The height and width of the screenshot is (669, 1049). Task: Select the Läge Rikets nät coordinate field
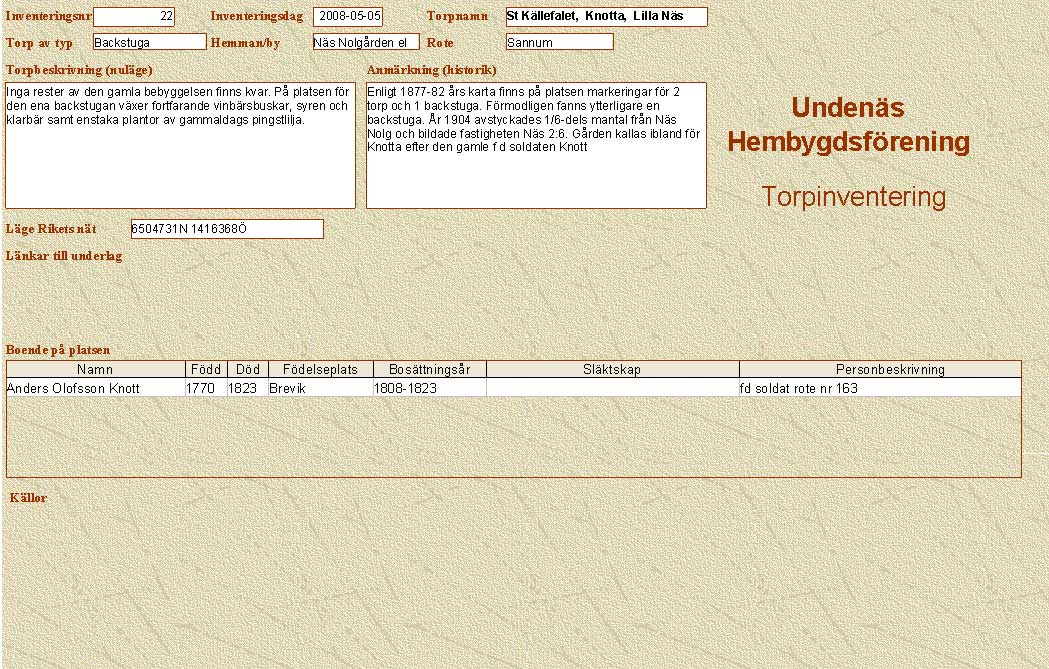(227, 229)
